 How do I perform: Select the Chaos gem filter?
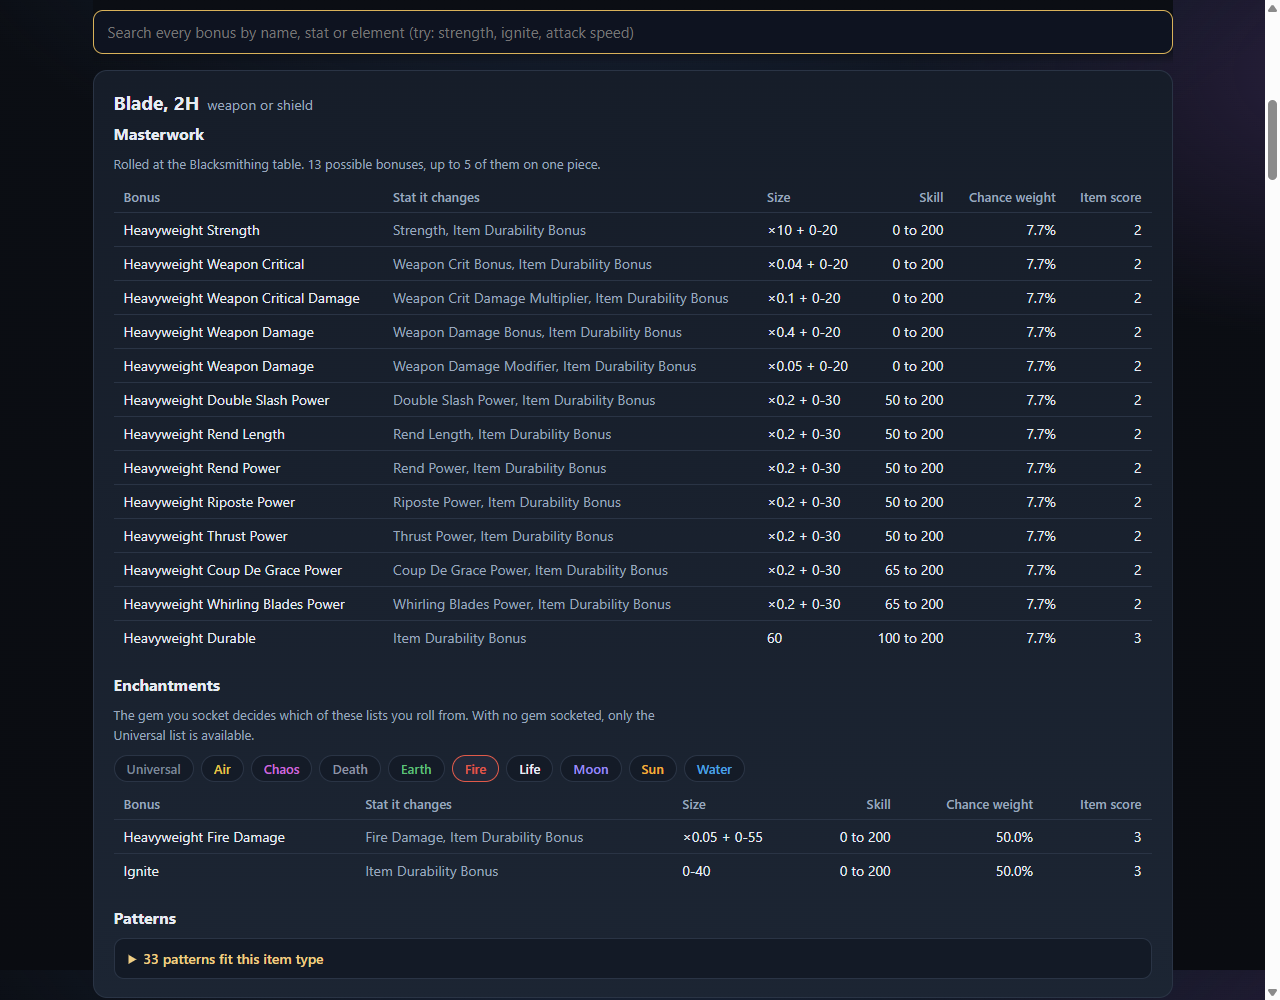(x=281, y=769)
